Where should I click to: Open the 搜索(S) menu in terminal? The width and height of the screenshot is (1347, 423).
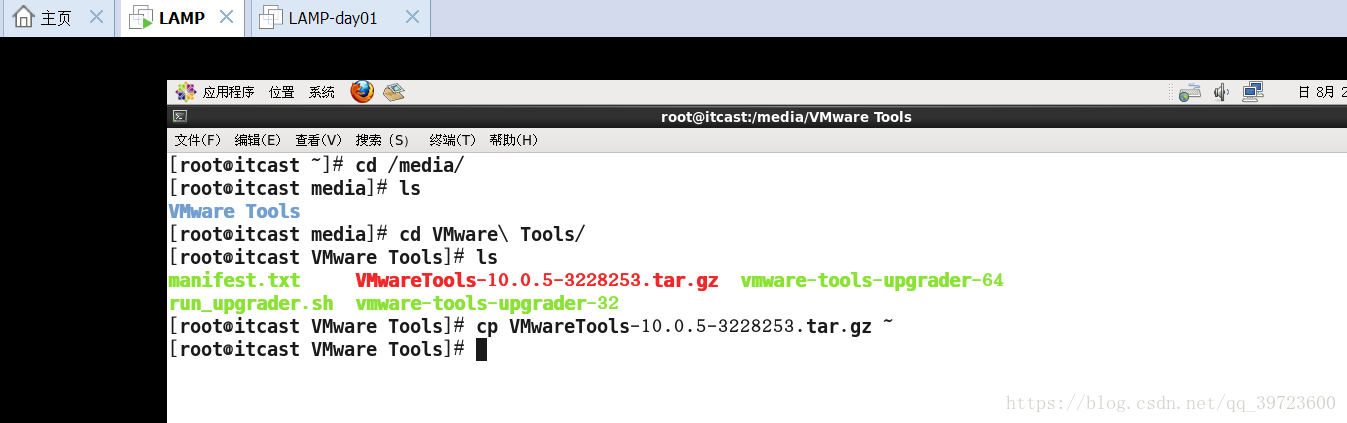[x=383, y=140]
